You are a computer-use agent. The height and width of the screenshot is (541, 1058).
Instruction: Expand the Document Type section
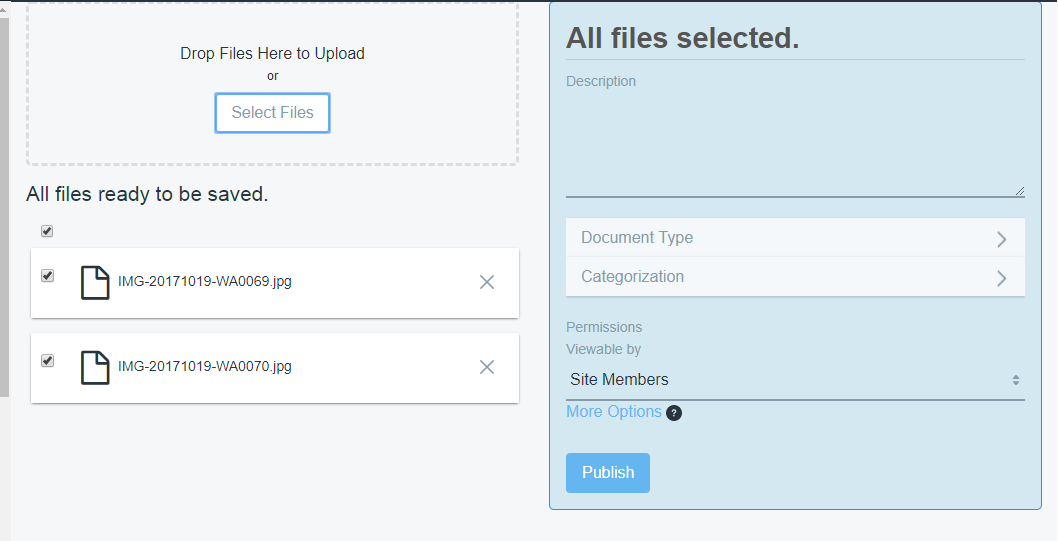click(x=637, y=238)
